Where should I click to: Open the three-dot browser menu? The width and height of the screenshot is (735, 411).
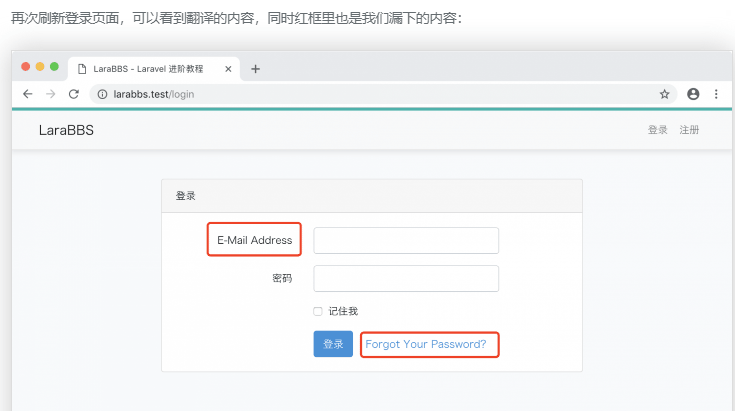click(x=716, y=94)
